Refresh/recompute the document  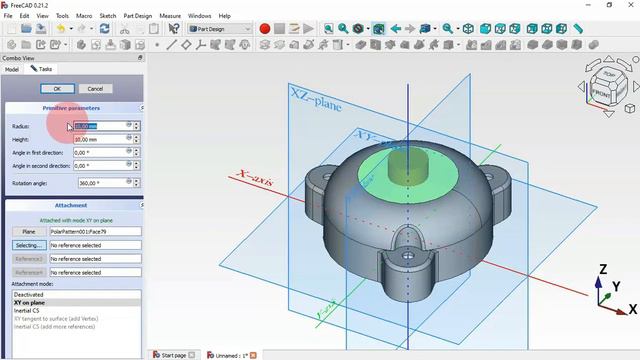point(104,29)
